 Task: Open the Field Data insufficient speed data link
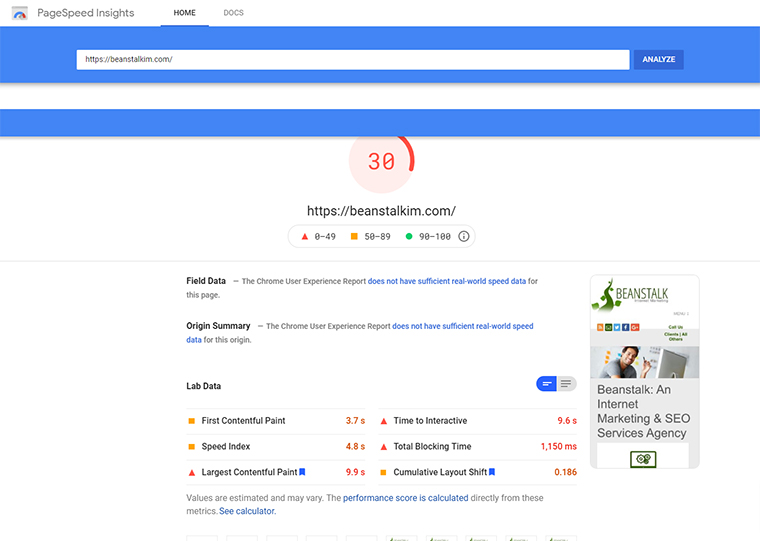coord(447,281)
